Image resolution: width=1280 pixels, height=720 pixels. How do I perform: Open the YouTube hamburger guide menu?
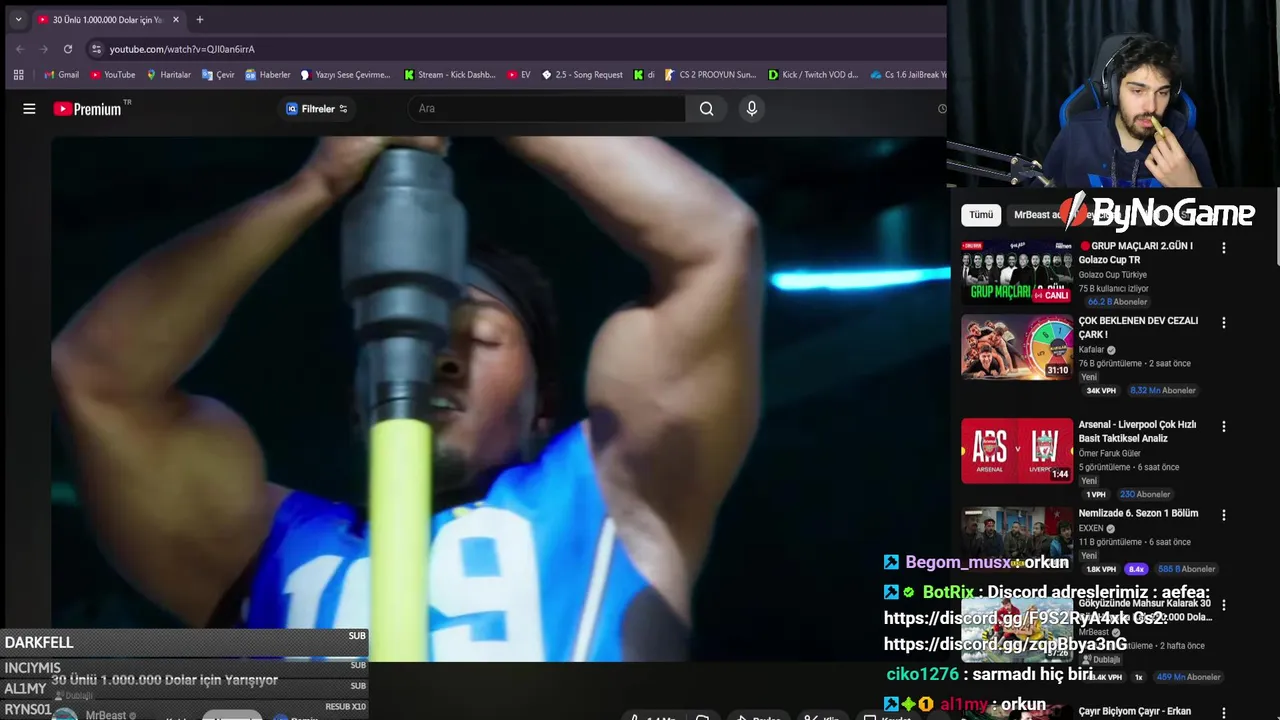click(29, 109)
